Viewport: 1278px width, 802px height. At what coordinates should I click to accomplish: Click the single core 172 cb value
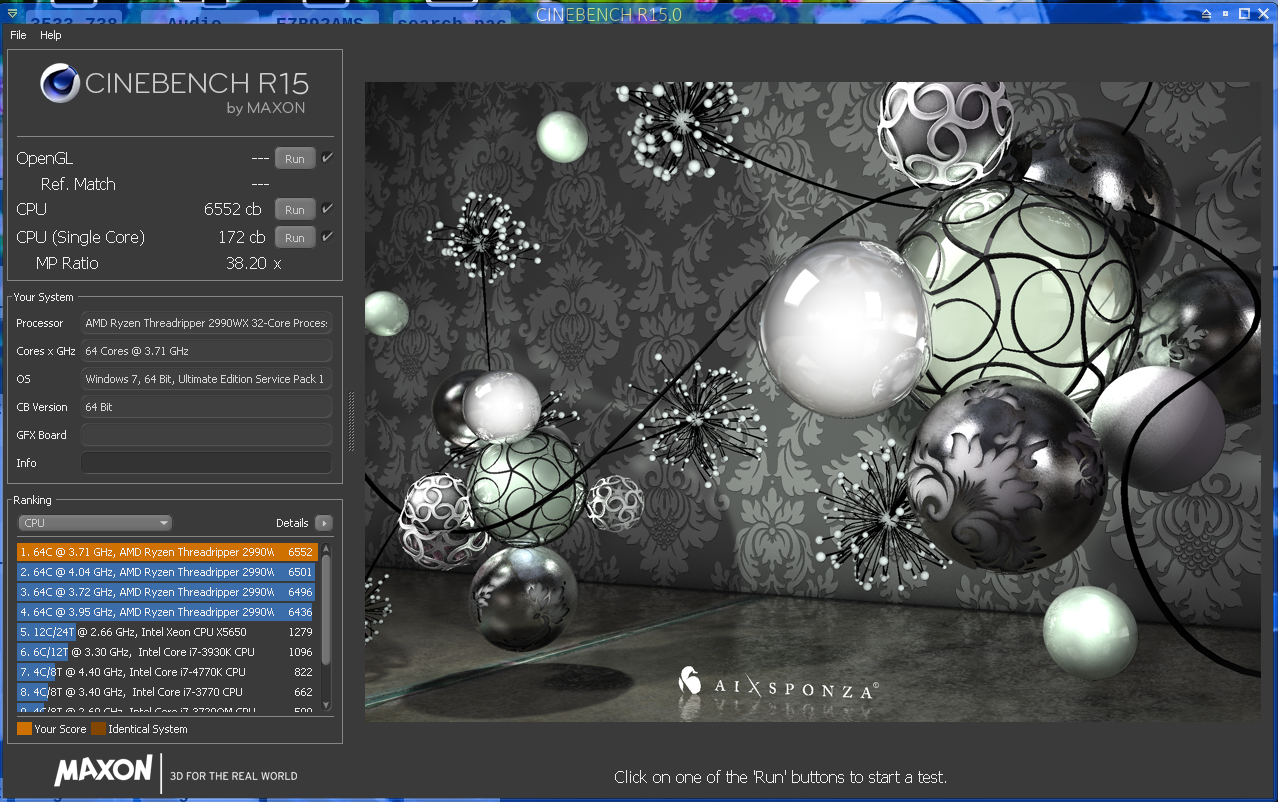coord(240,237)
